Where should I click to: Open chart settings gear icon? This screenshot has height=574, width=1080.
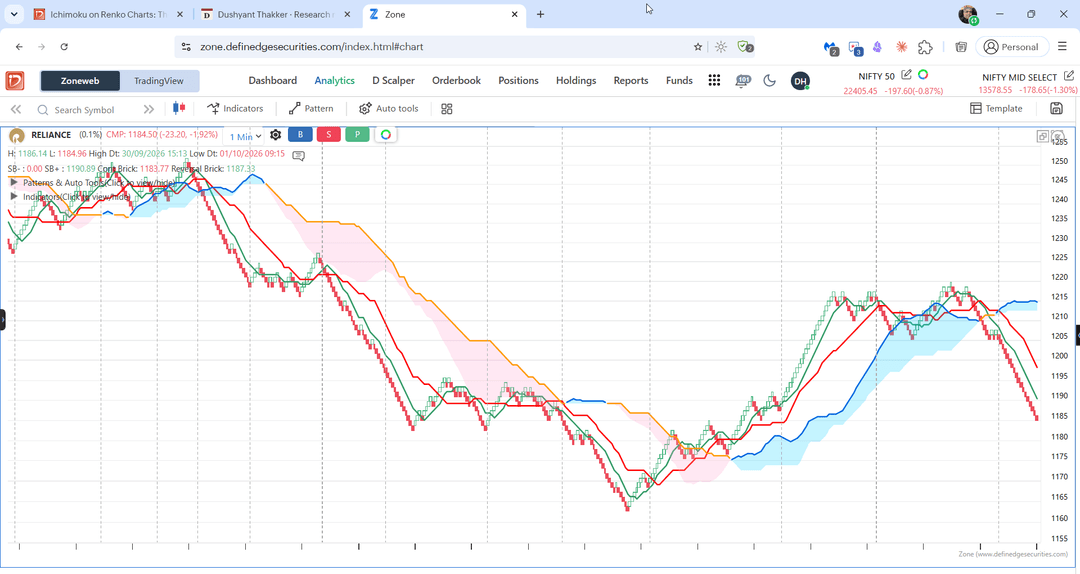(276, 135)
